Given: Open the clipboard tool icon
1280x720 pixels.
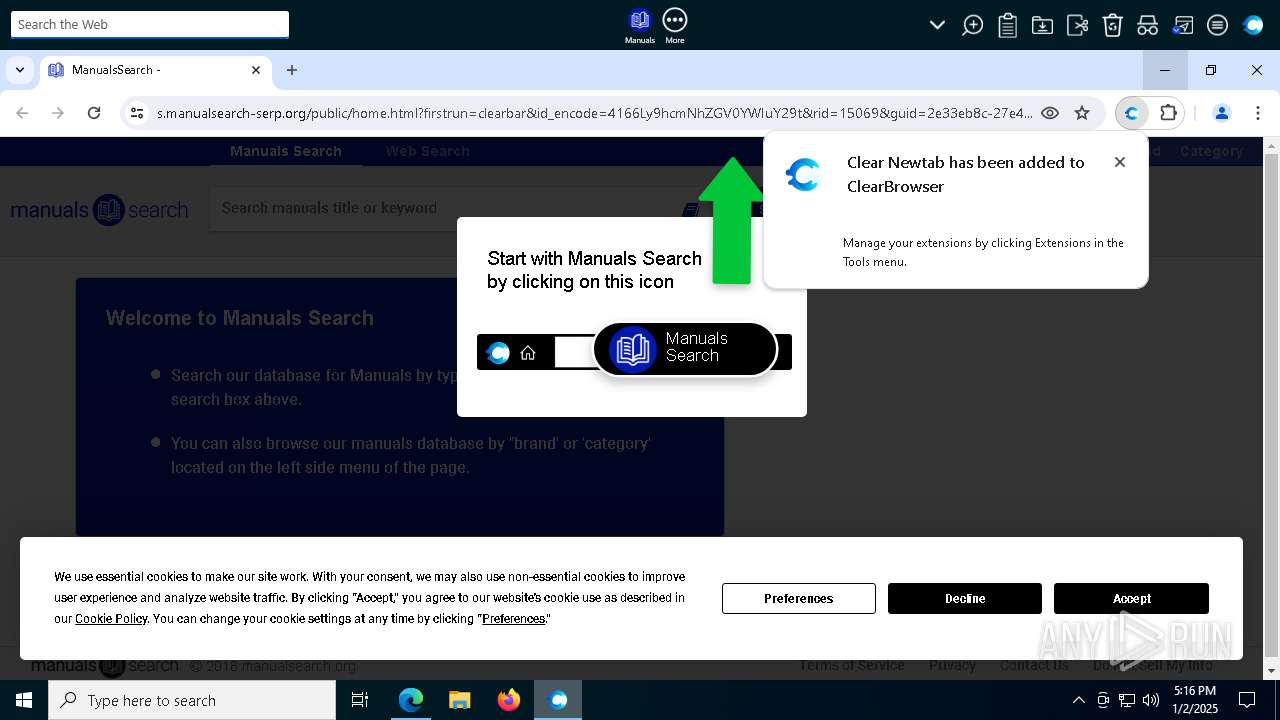Looking at the screenshot, I should pos(1007,25).
